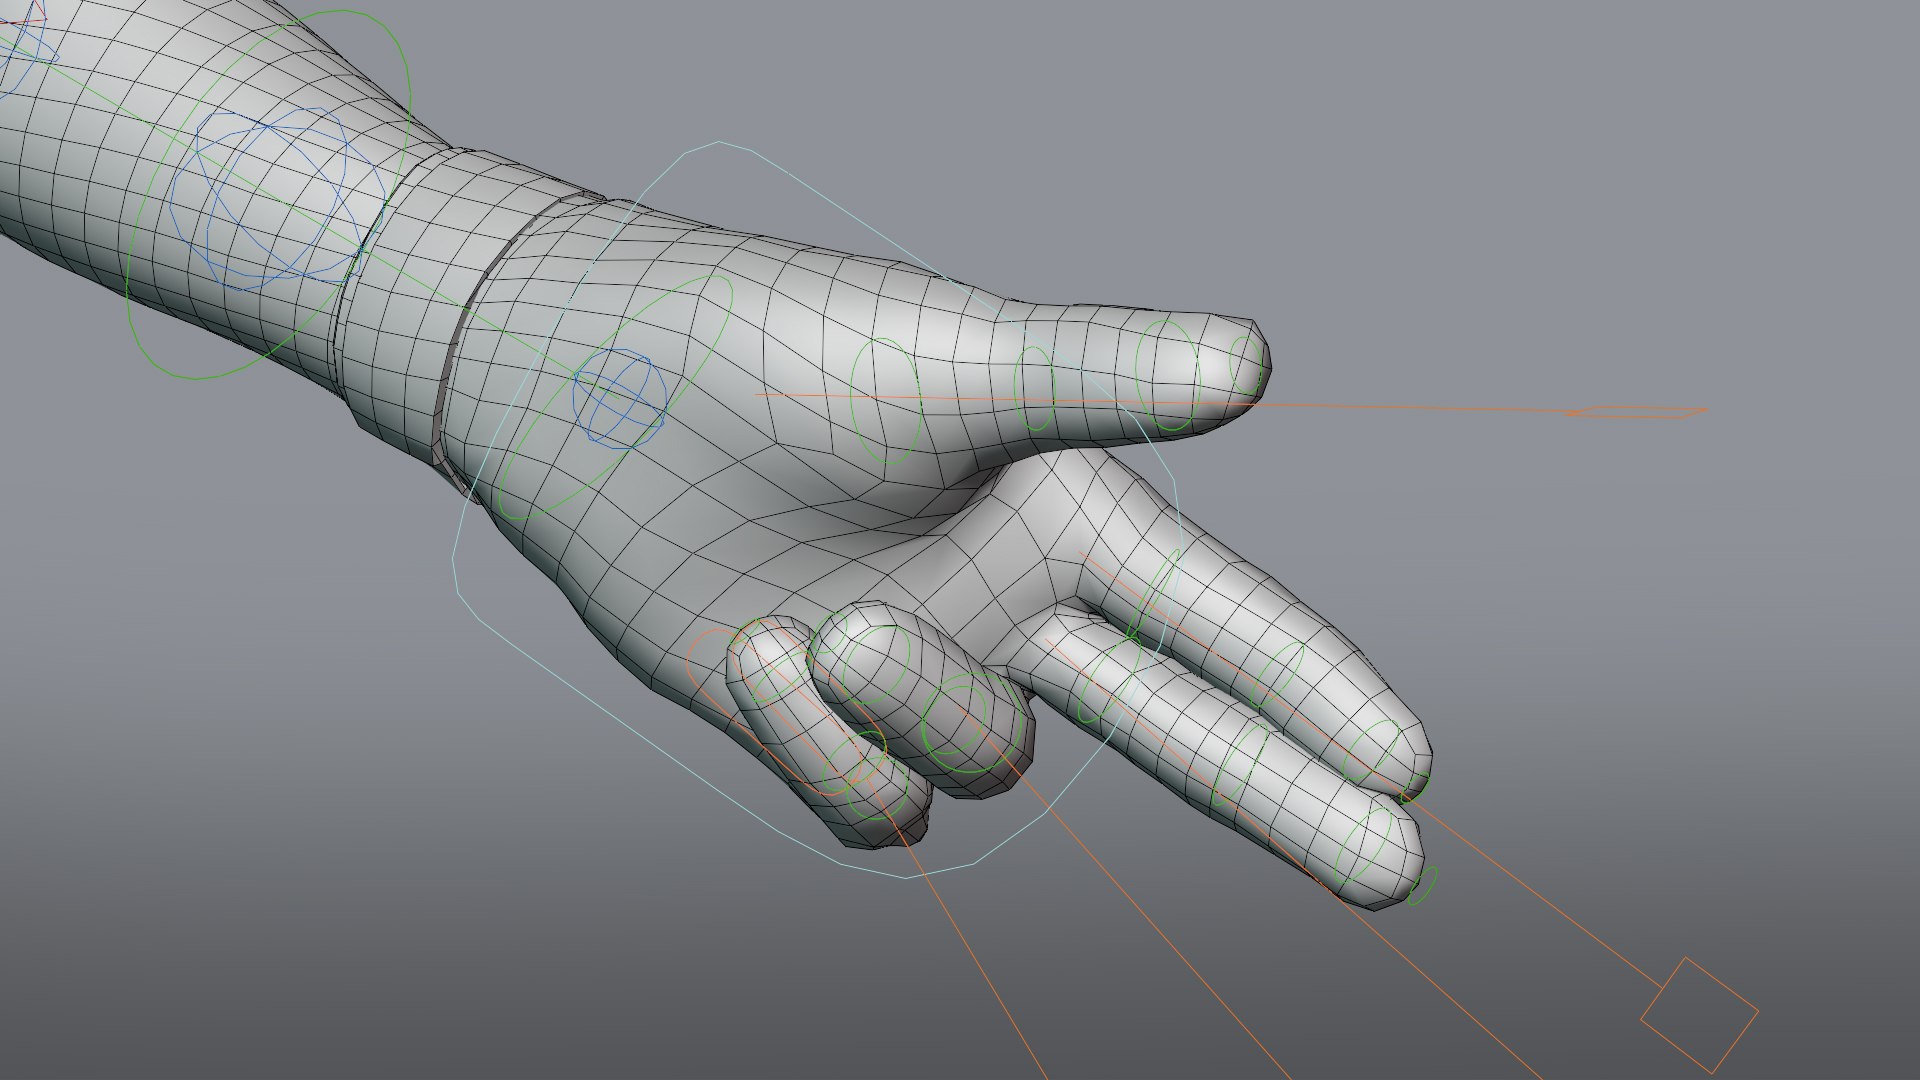Select the orange square control at finger line end
Screen dimensions: 1920x1080
[1699, 1014]
